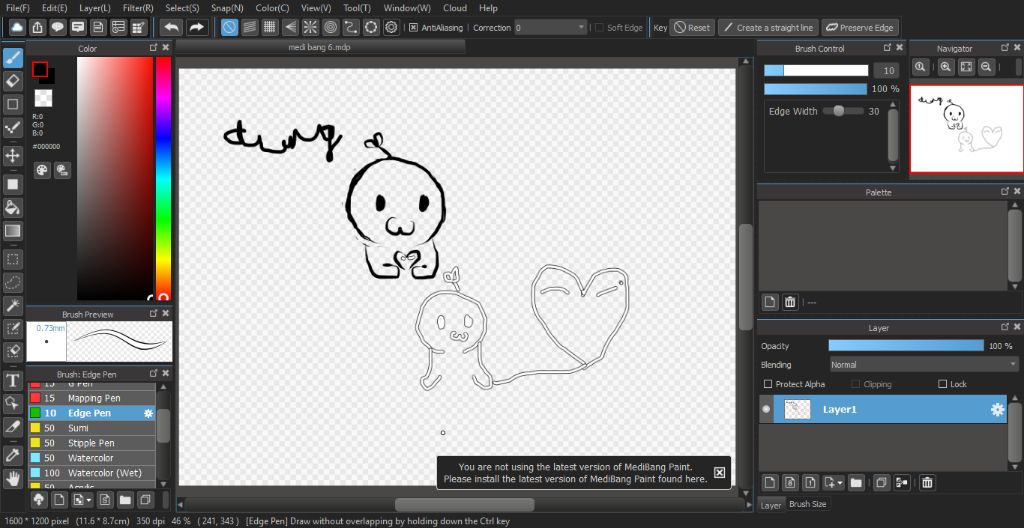The width and height of the screenshot is (1024, 528).
Task: Enable concentric circle snap
Action: pyautogui.click(x=330, y=27)
